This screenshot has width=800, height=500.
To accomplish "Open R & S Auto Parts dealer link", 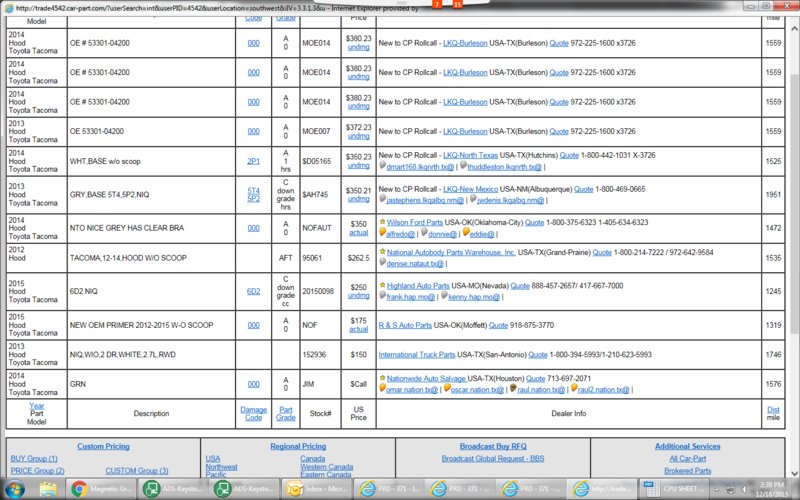I will 405,325.
